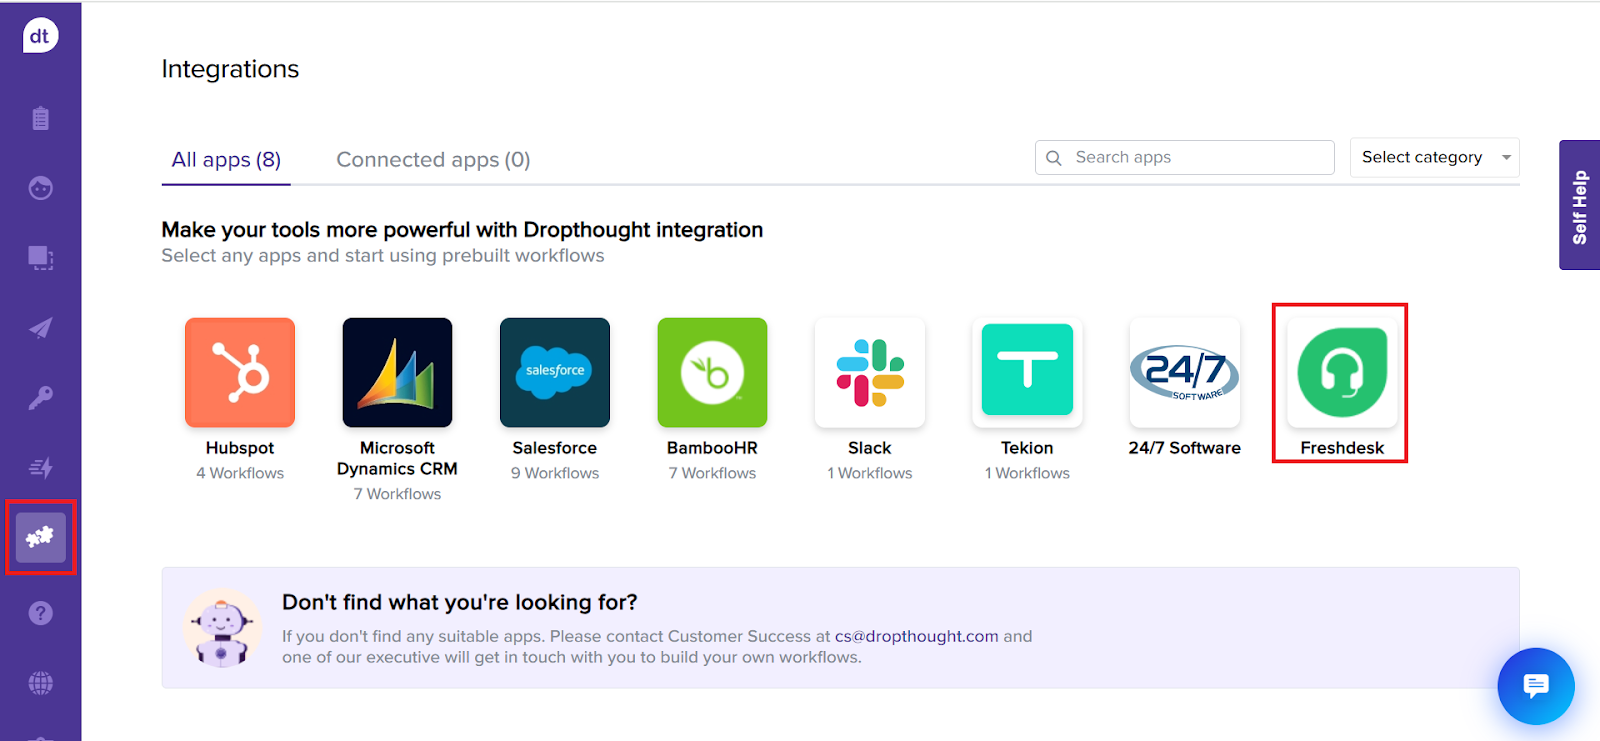Image resolution: width=1600 pixels, height=741 pixels.
Task: Open the Self Help side panel
Action: (x=1579, y=206)
